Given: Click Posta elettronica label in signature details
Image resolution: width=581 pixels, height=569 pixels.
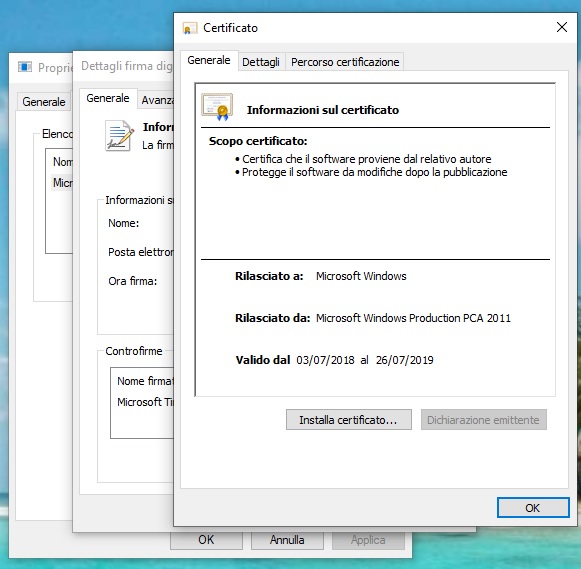Looking at the screenshot, I should 141,252.
